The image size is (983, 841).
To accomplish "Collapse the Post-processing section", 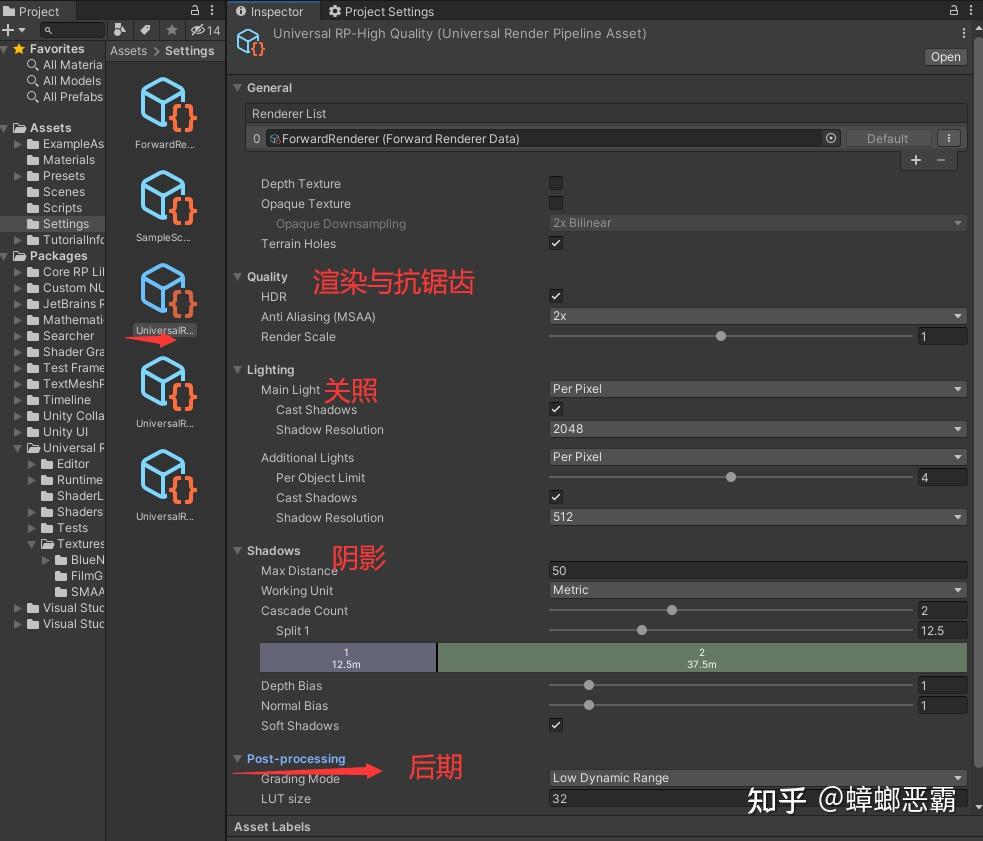I will 237,758.
